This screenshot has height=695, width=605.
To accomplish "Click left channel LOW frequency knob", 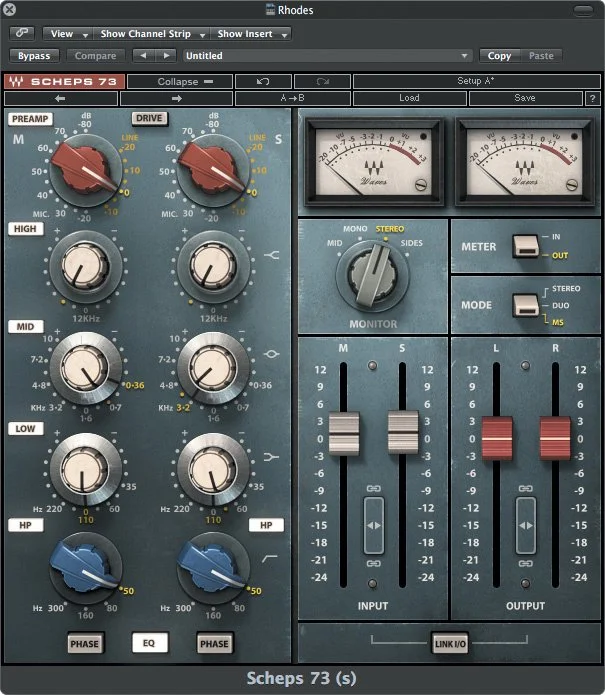I will click(85, 470).
